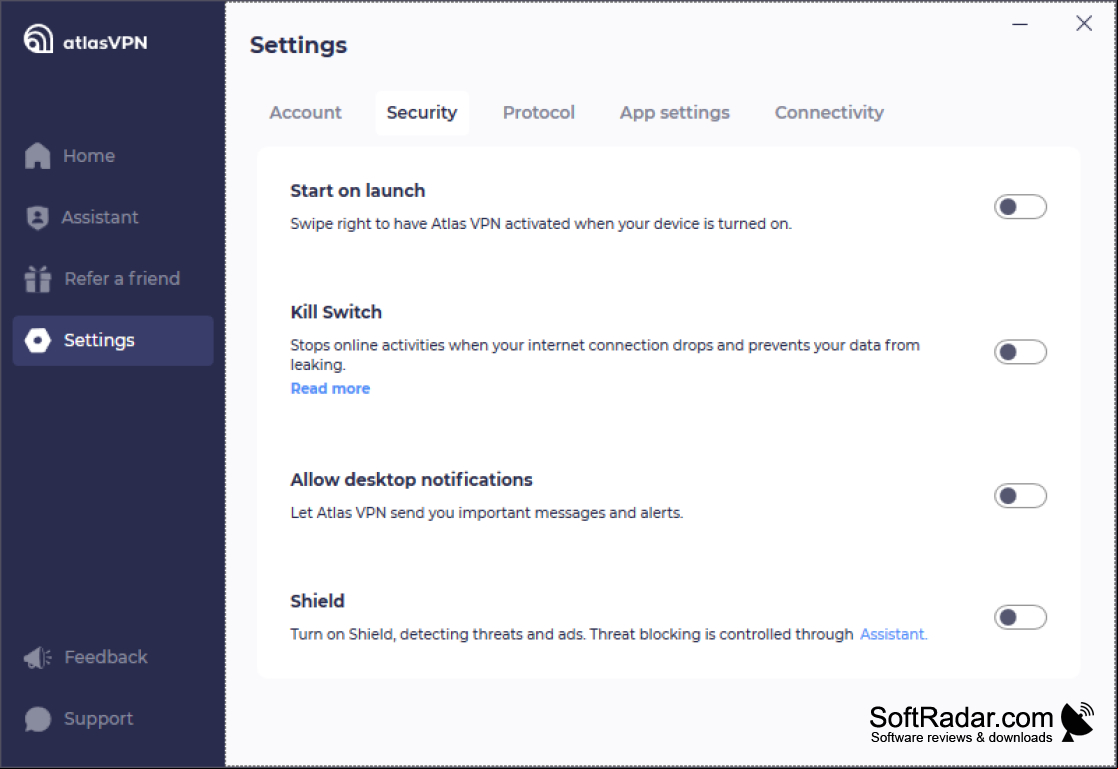Minimize the Atlas VPN window

click(1020, 24)
